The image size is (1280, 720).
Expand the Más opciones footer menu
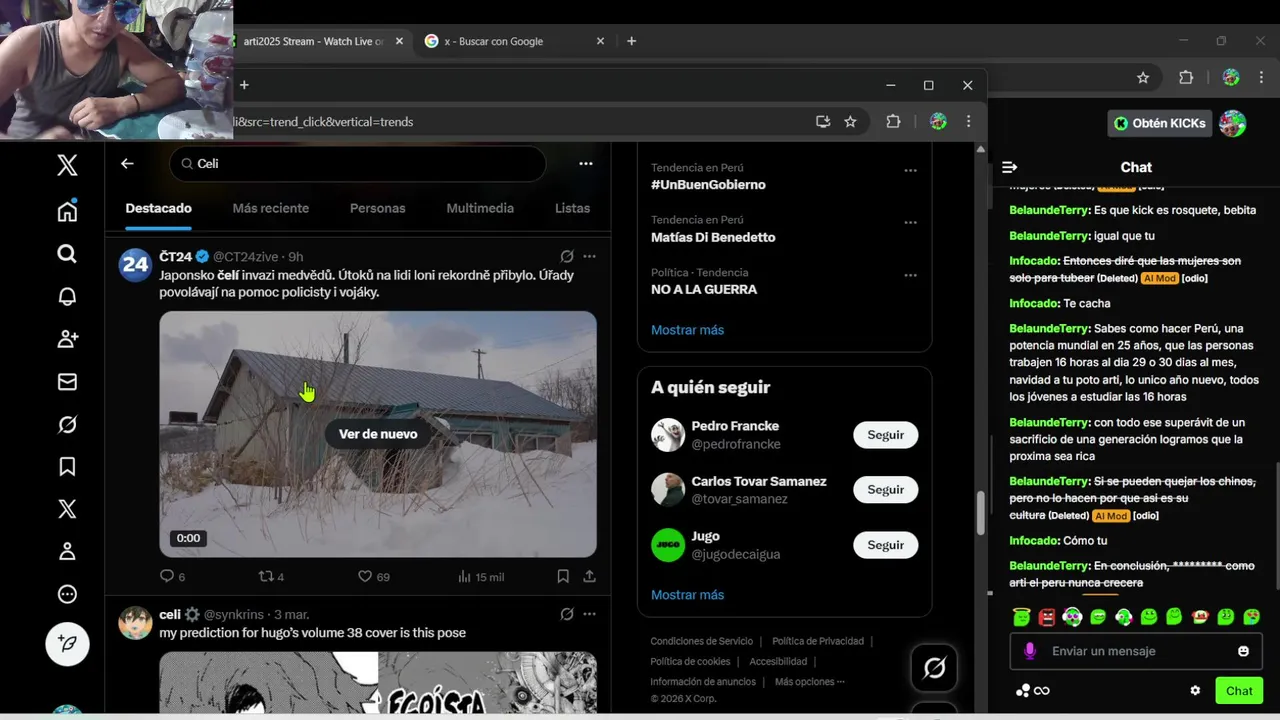point(809,682)
